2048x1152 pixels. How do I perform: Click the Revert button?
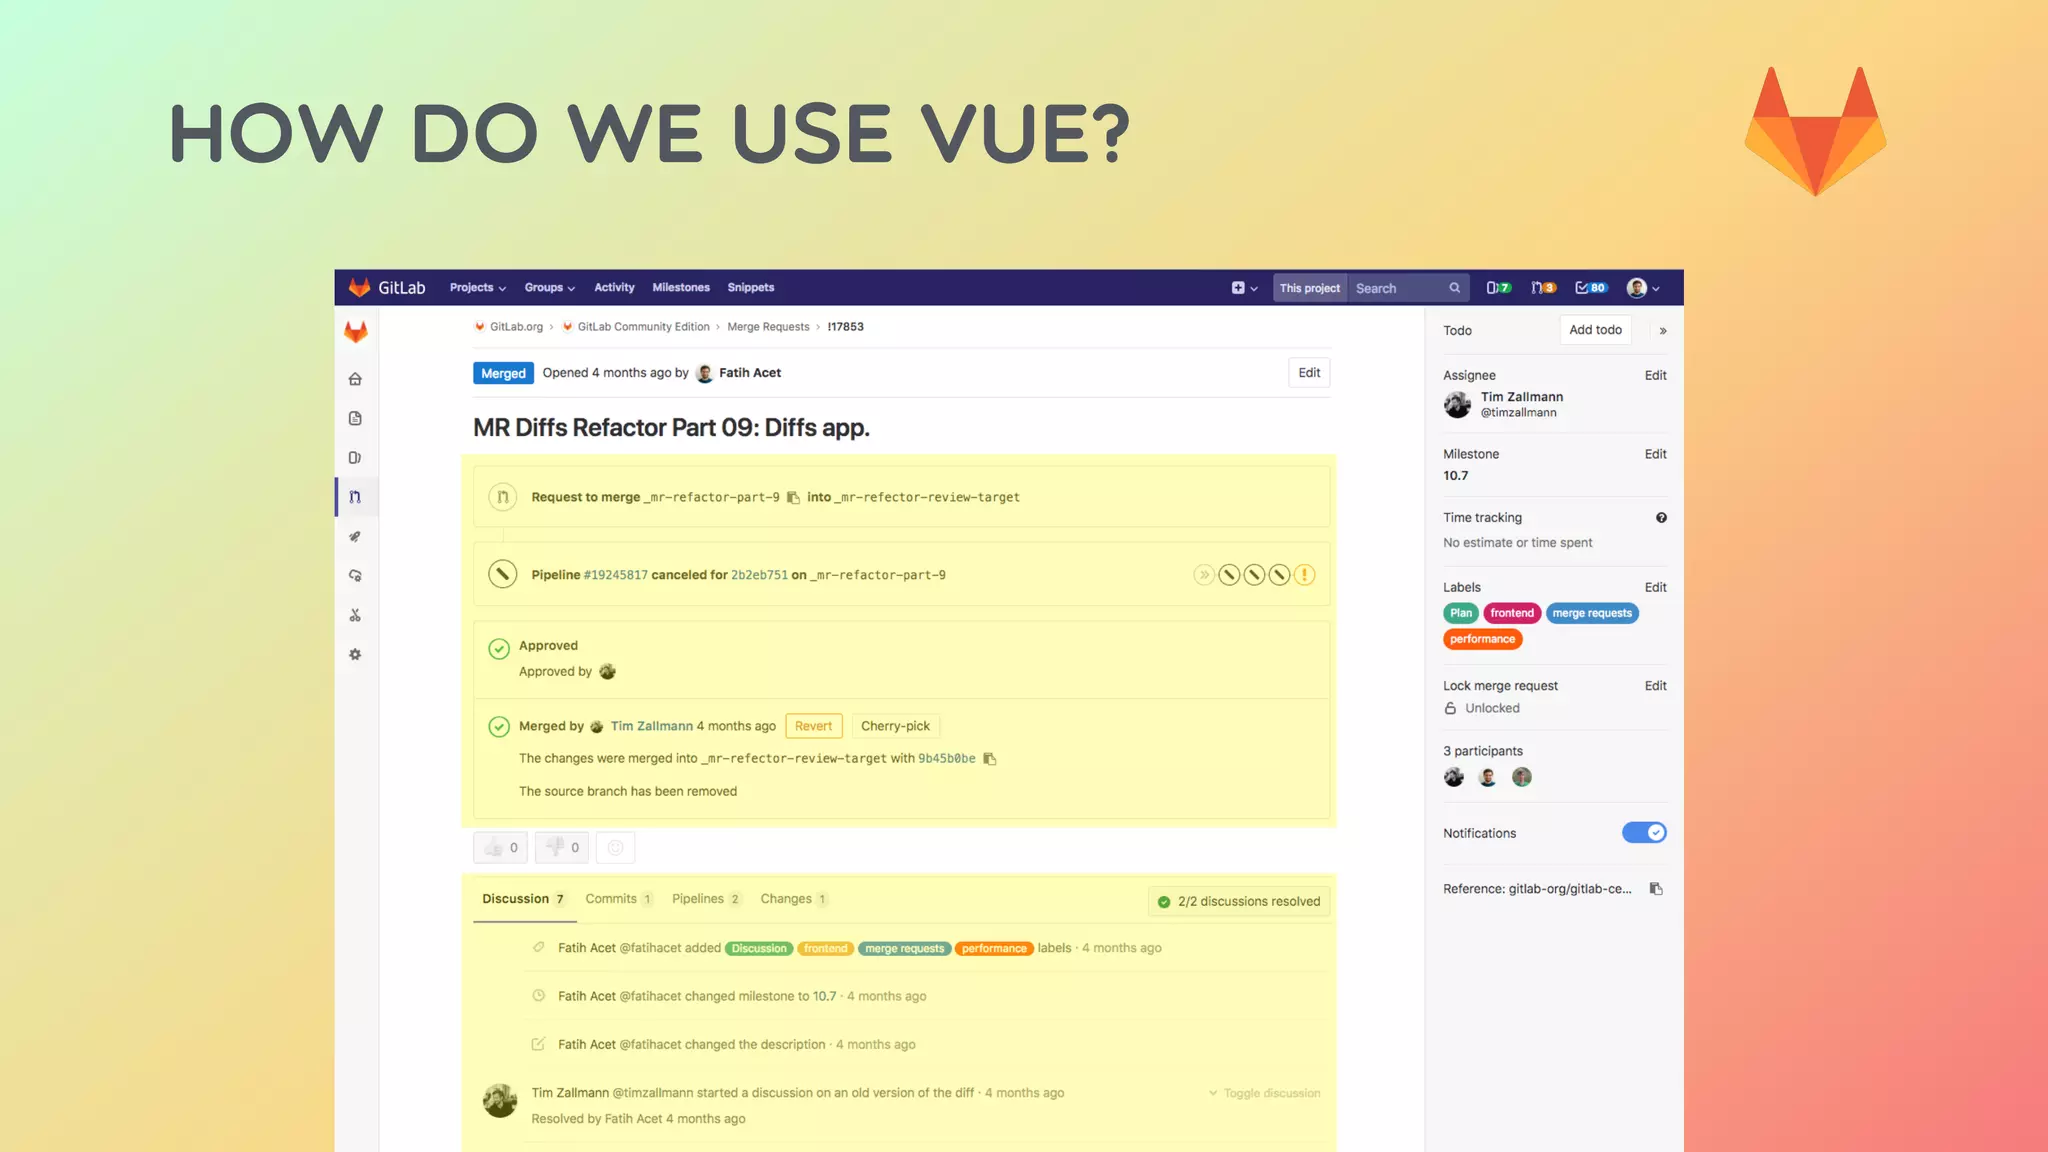tap(813, 726)
